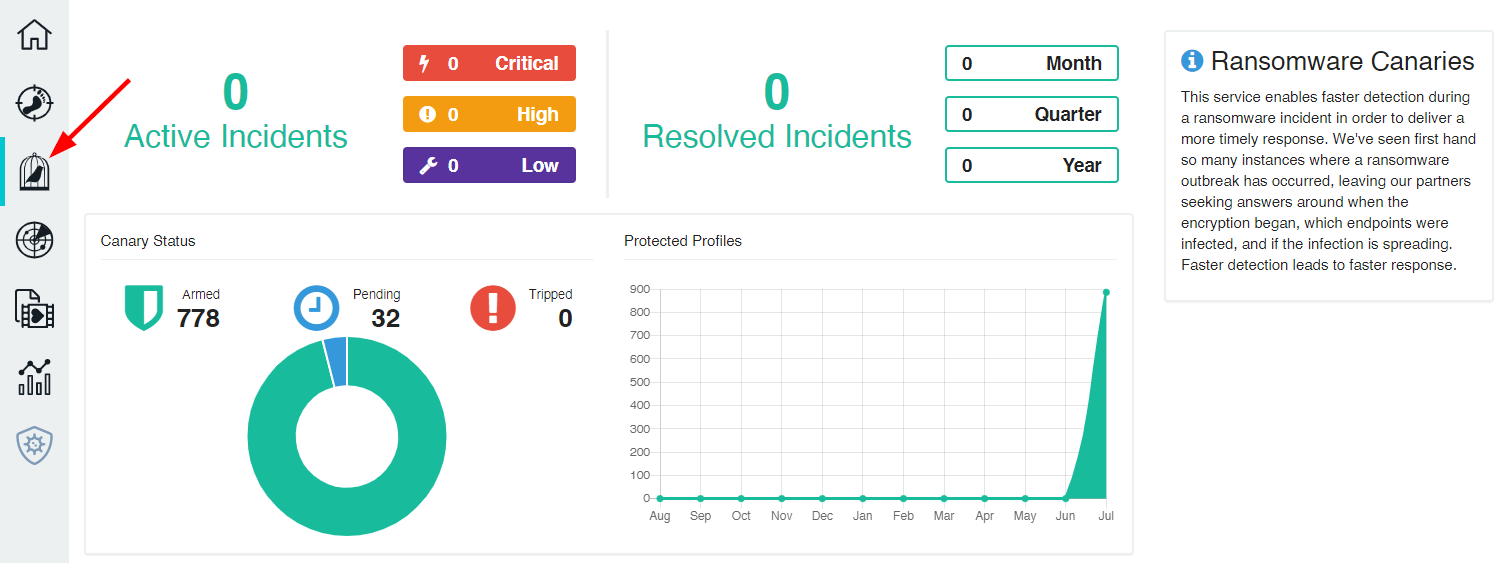Click the shield gear sidebar icon

pos(34,446)
